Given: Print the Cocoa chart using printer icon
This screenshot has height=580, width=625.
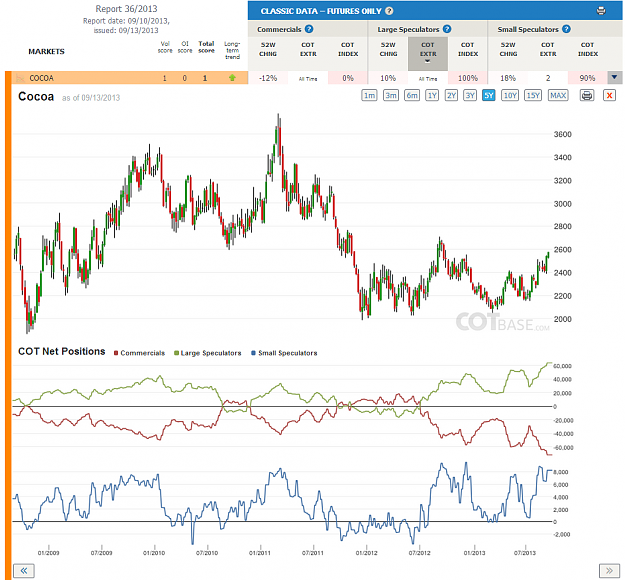Looking at the screenshot, I should (x=587, y=96).
